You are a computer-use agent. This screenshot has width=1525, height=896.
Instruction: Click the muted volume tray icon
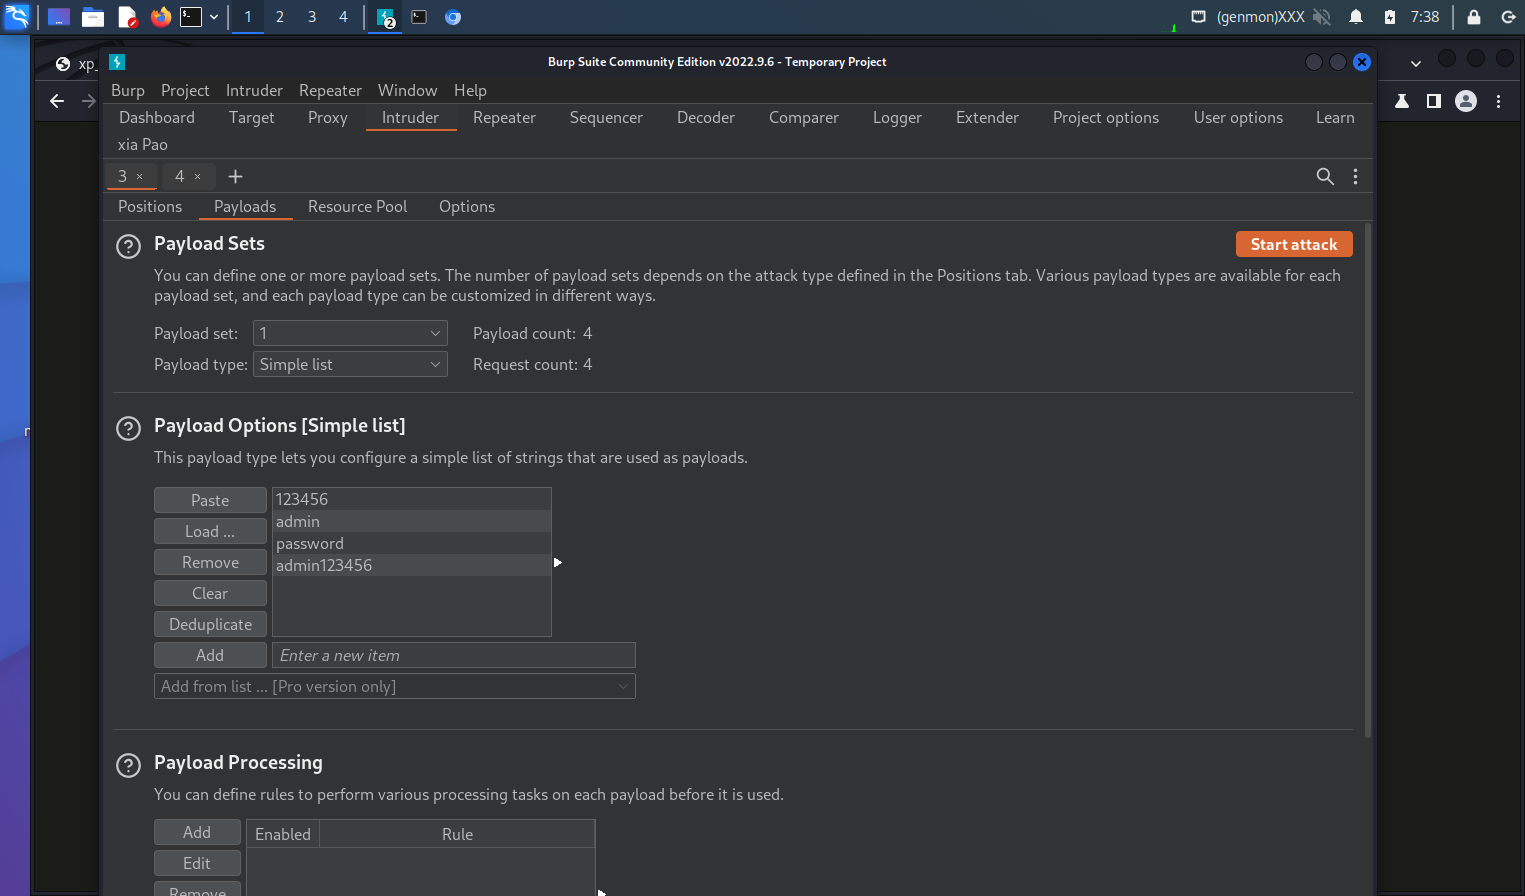(1322, 17)
